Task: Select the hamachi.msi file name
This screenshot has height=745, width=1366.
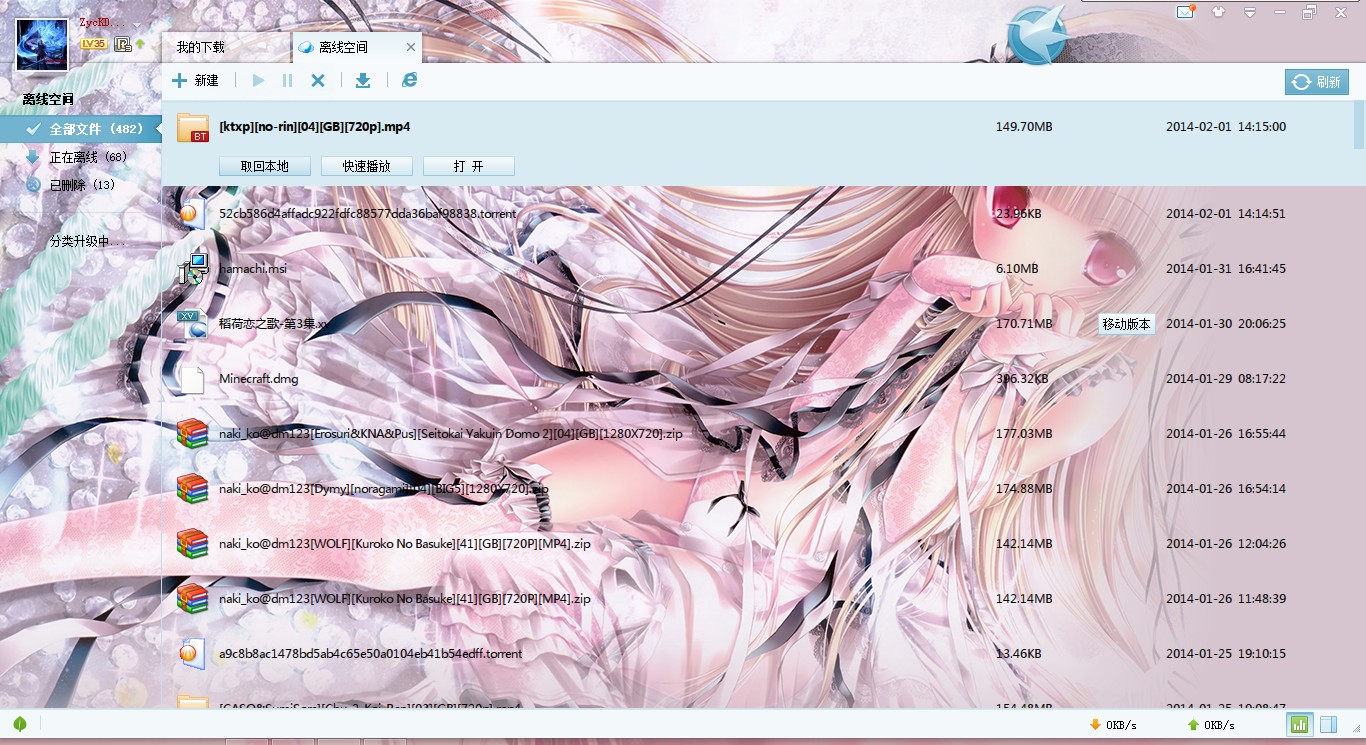Action: tap(252, 269)
